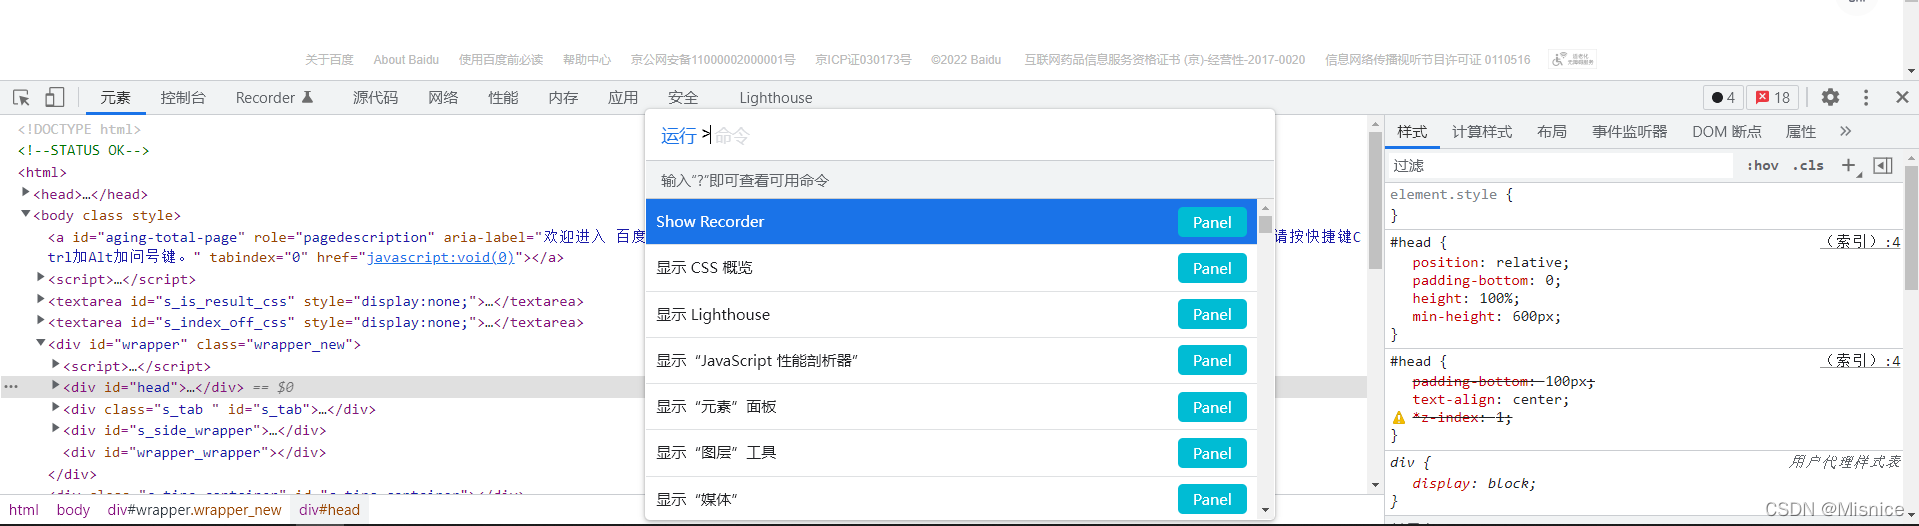This screenshot has height=526, width=1919.
Task: Expand the div s_side_wrapper node
Action: (x=56, y=429)
